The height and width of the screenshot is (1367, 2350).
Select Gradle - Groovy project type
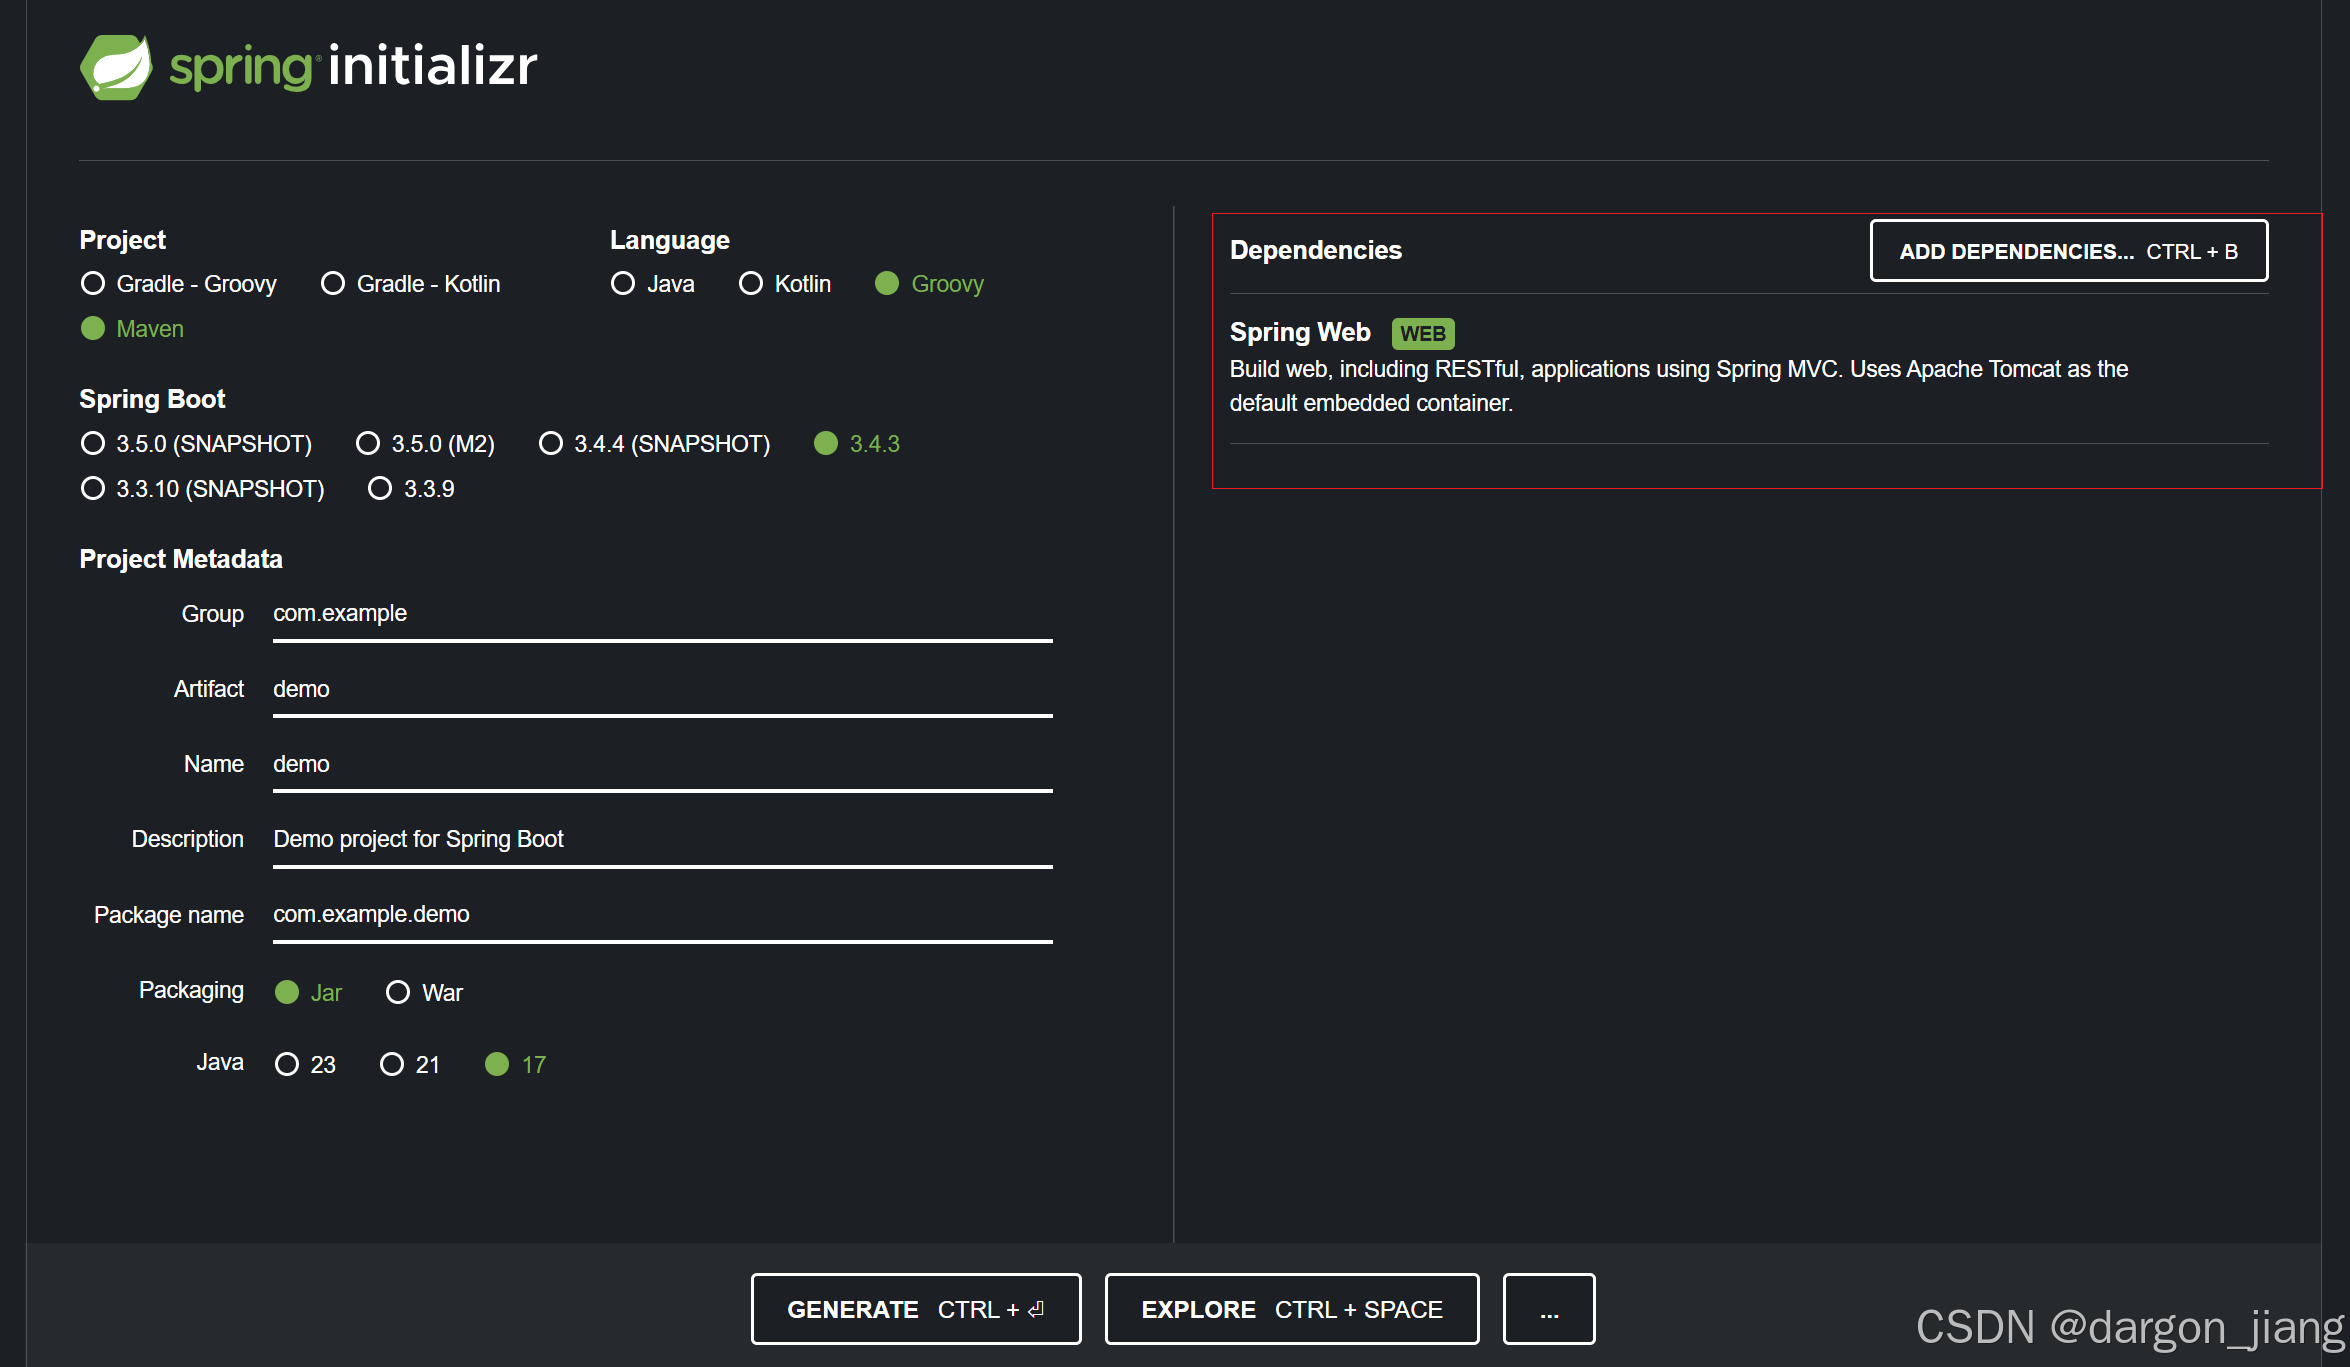pos(93,284)
